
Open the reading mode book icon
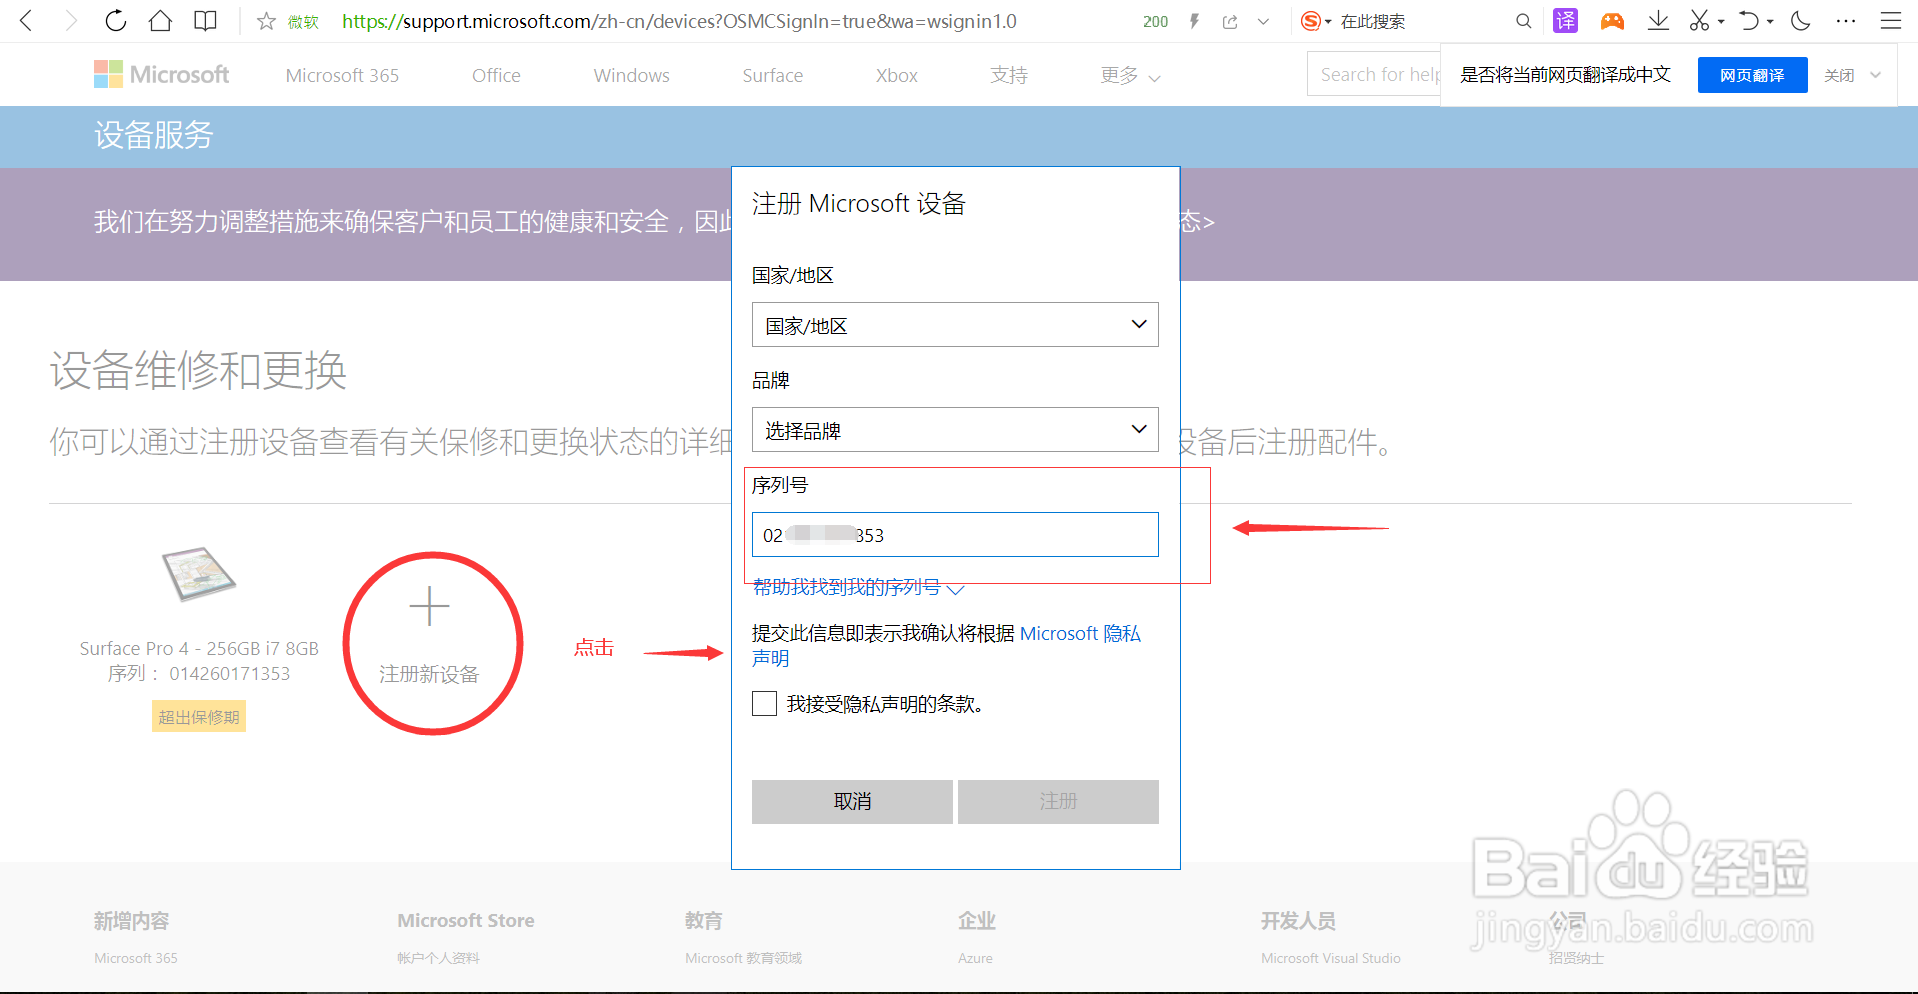205,21
